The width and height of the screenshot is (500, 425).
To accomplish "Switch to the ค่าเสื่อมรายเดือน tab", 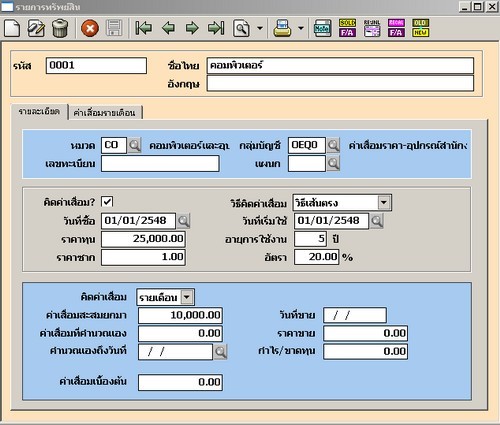I will tap(105, 113).
